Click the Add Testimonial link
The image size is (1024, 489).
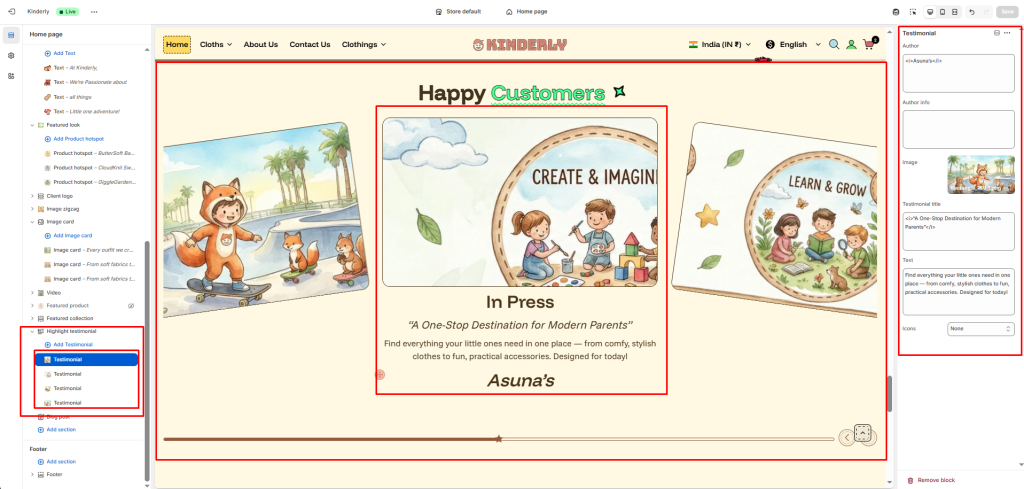[x=72, y=344]
